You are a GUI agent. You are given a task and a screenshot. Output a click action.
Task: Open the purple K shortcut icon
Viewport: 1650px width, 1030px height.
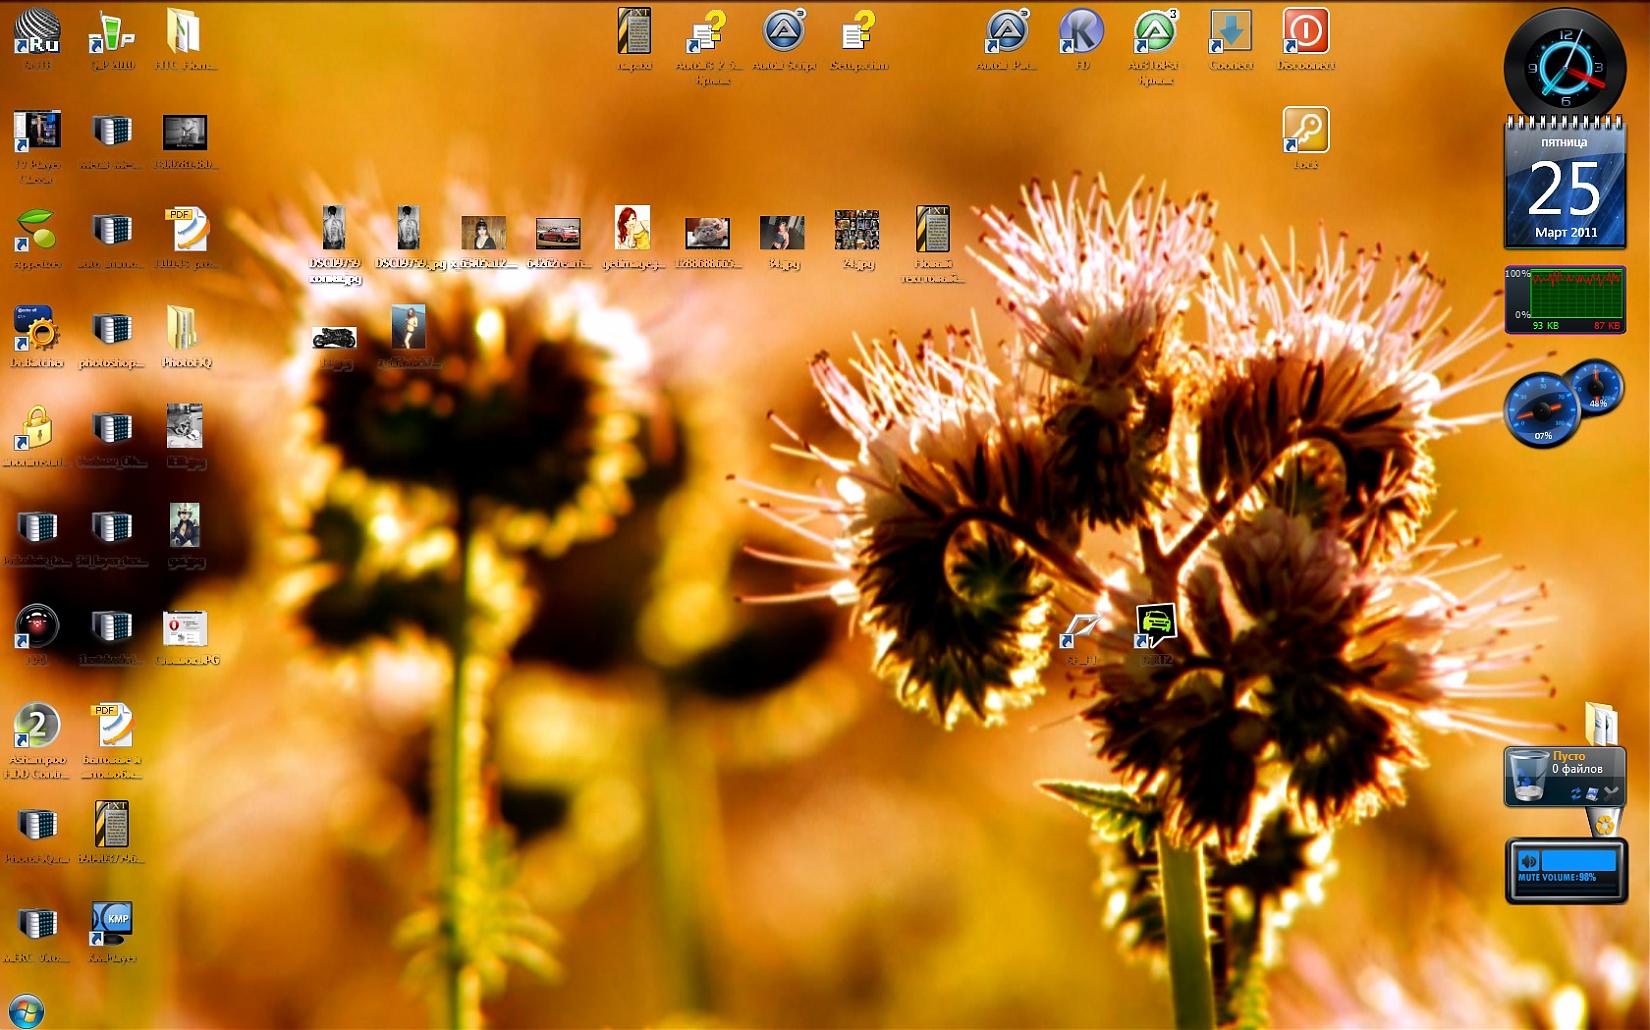click(x=1081, y=33)
